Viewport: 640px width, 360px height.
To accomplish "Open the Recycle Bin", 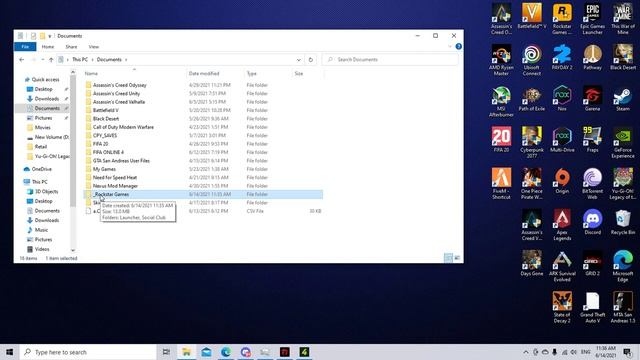I will click(x=622, y=222).
